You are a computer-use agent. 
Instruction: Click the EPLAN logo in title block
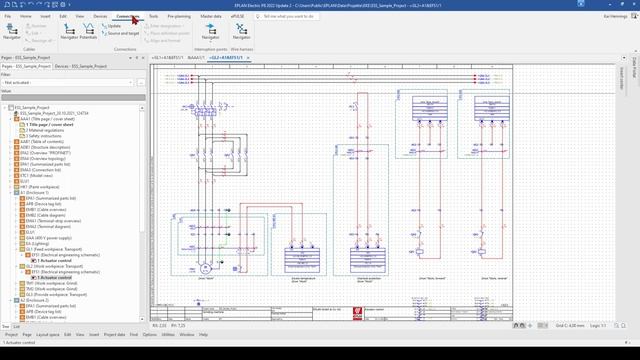coord(358,313)
